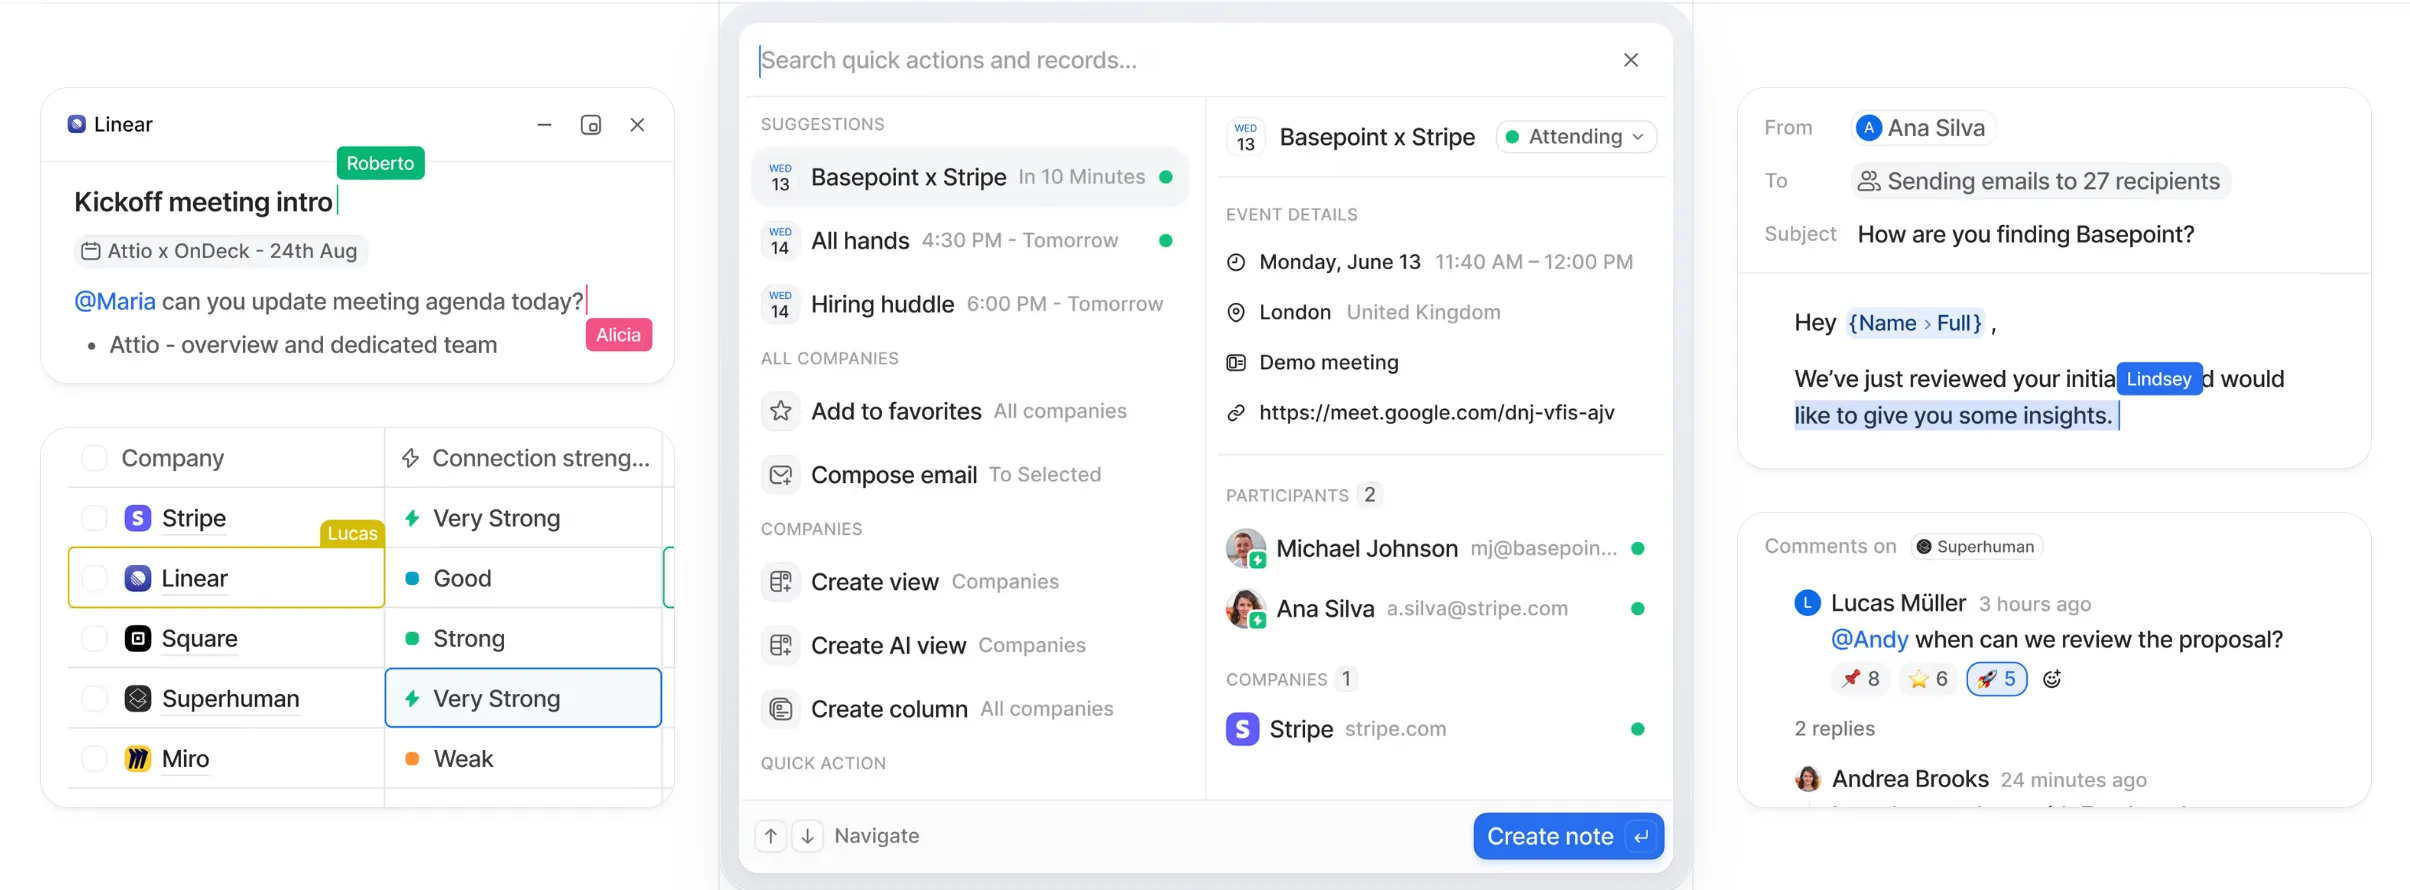2410x890 pixels.
Task: Click the Demo meeting type icon
Action: [1236, 363]
